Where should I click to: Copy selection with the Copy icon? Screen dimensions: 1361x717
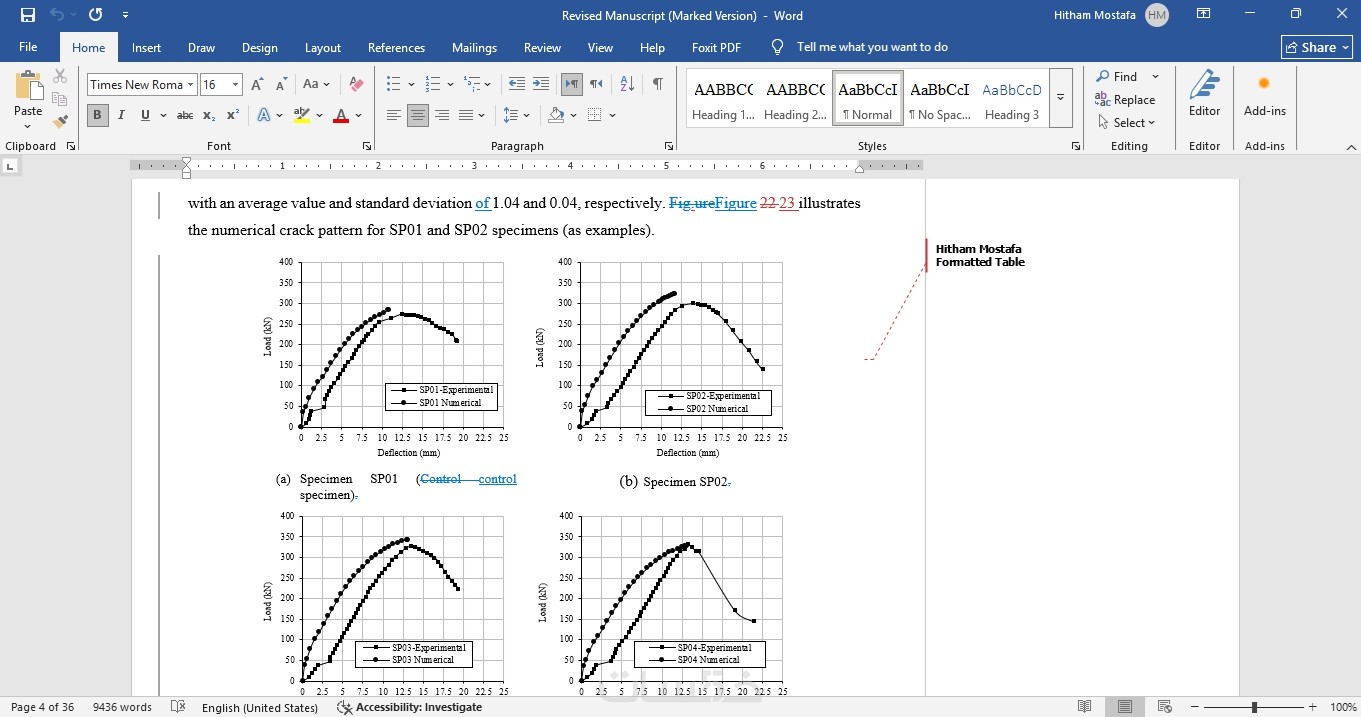[x=60, y=98]
